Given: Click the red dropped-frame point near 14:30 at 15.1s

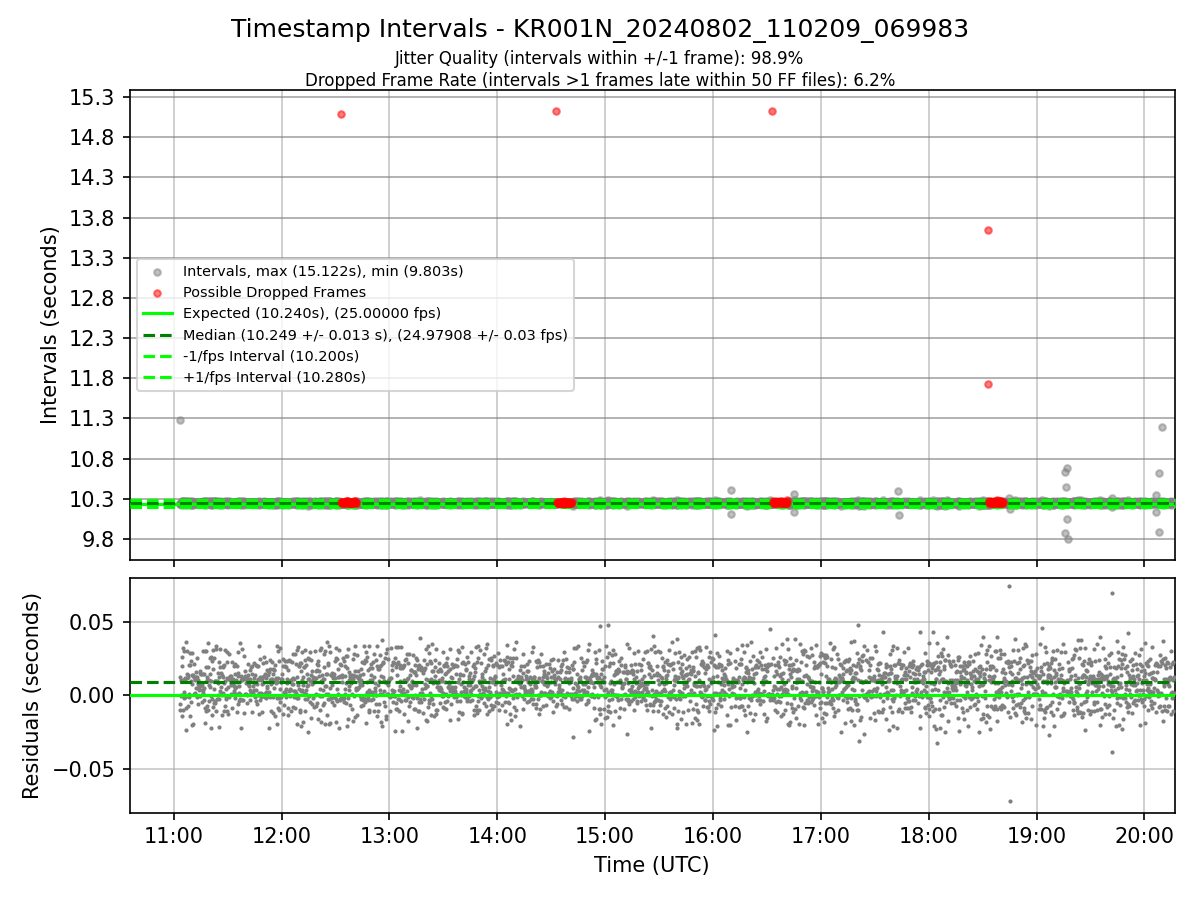Looking at the screenshot, I should pyautogui.click(x=556, y=111).
